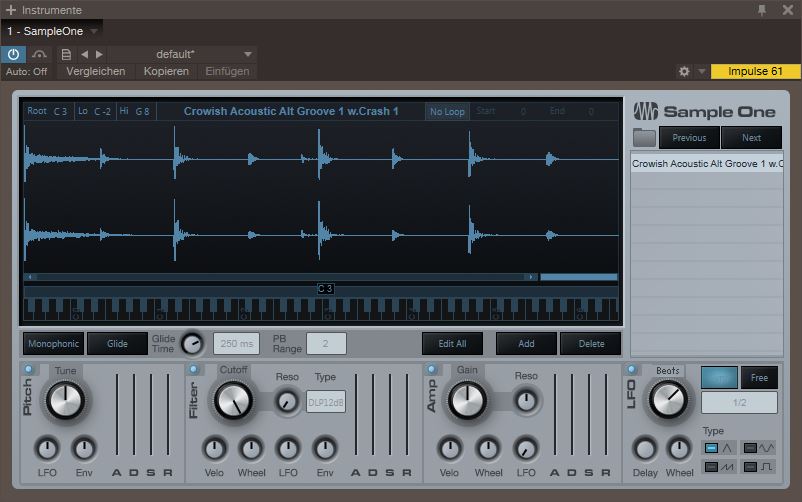
Task: Click Auto: Off automation mode
Action: (27, 72)
